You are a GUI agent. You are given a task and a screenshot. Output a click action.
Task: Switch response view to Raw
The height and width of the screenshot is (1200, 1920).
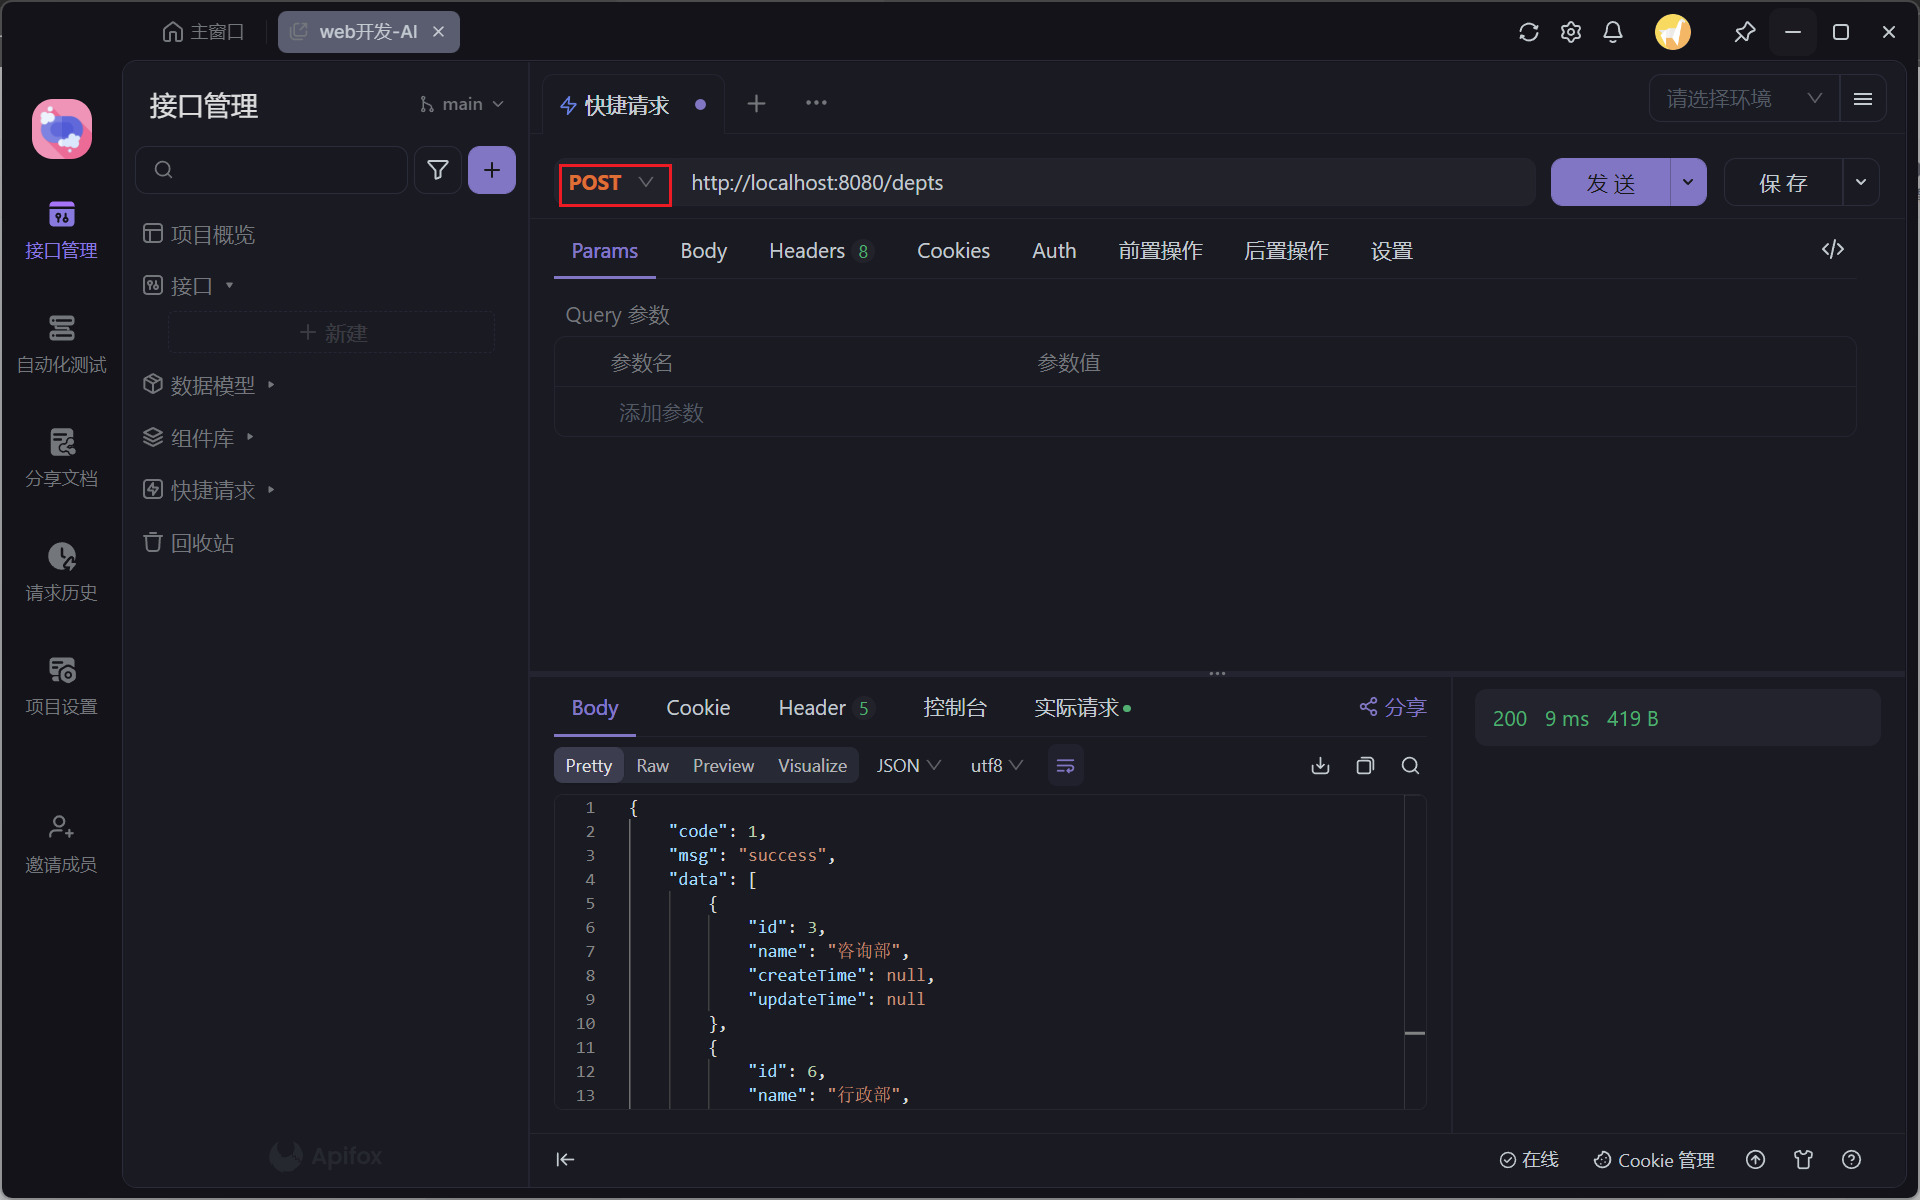[x=652, y=766]
